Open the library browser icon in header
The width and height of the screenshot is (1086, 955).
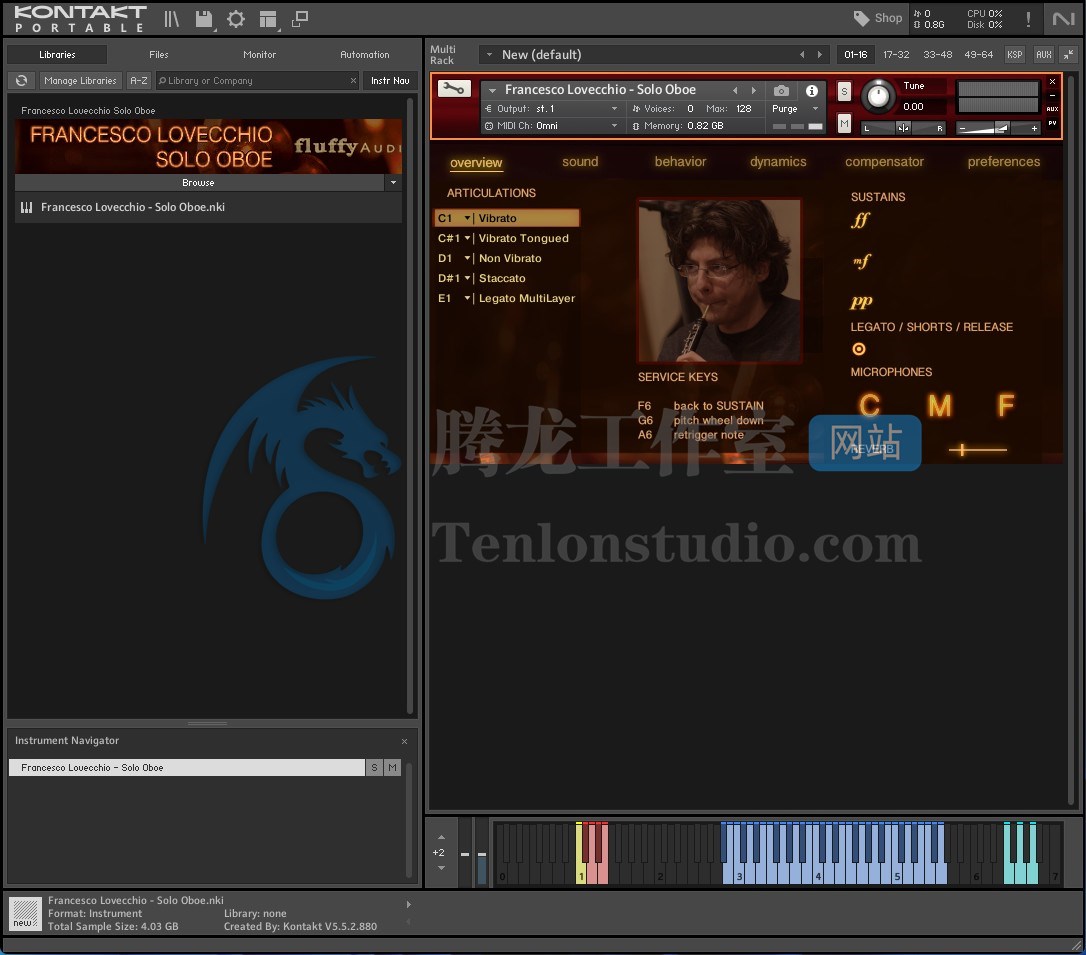click(x=171, y=19)
